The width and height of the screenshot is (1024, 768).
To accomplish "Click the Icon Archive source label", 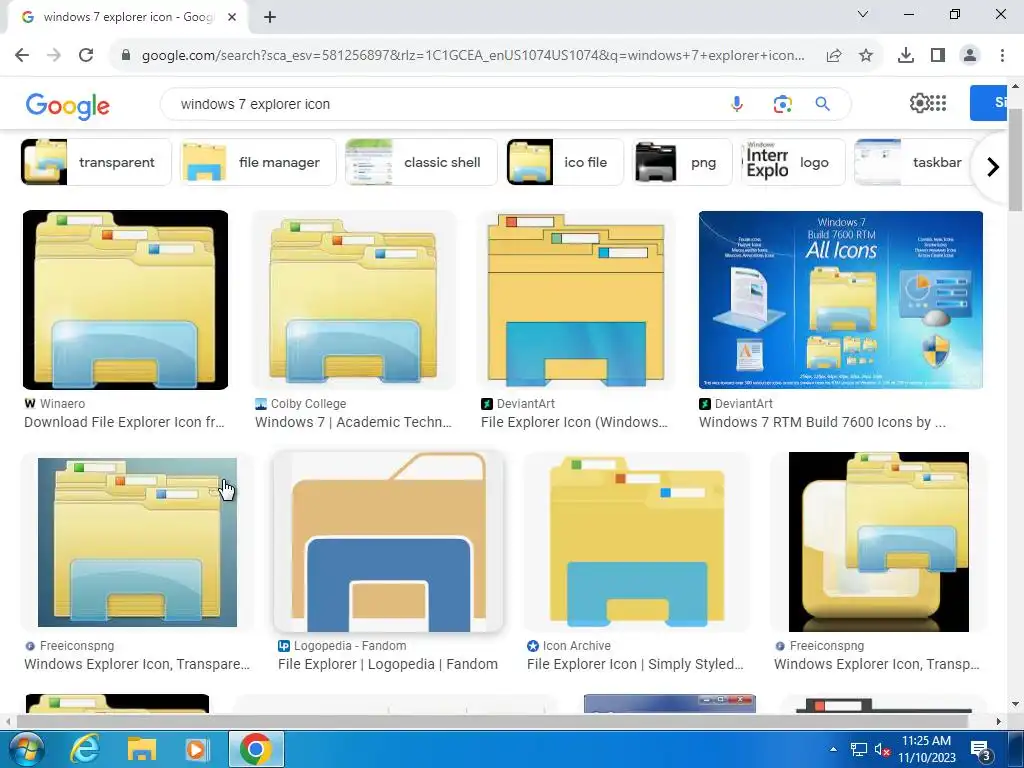I will click(x=577, y=645).
